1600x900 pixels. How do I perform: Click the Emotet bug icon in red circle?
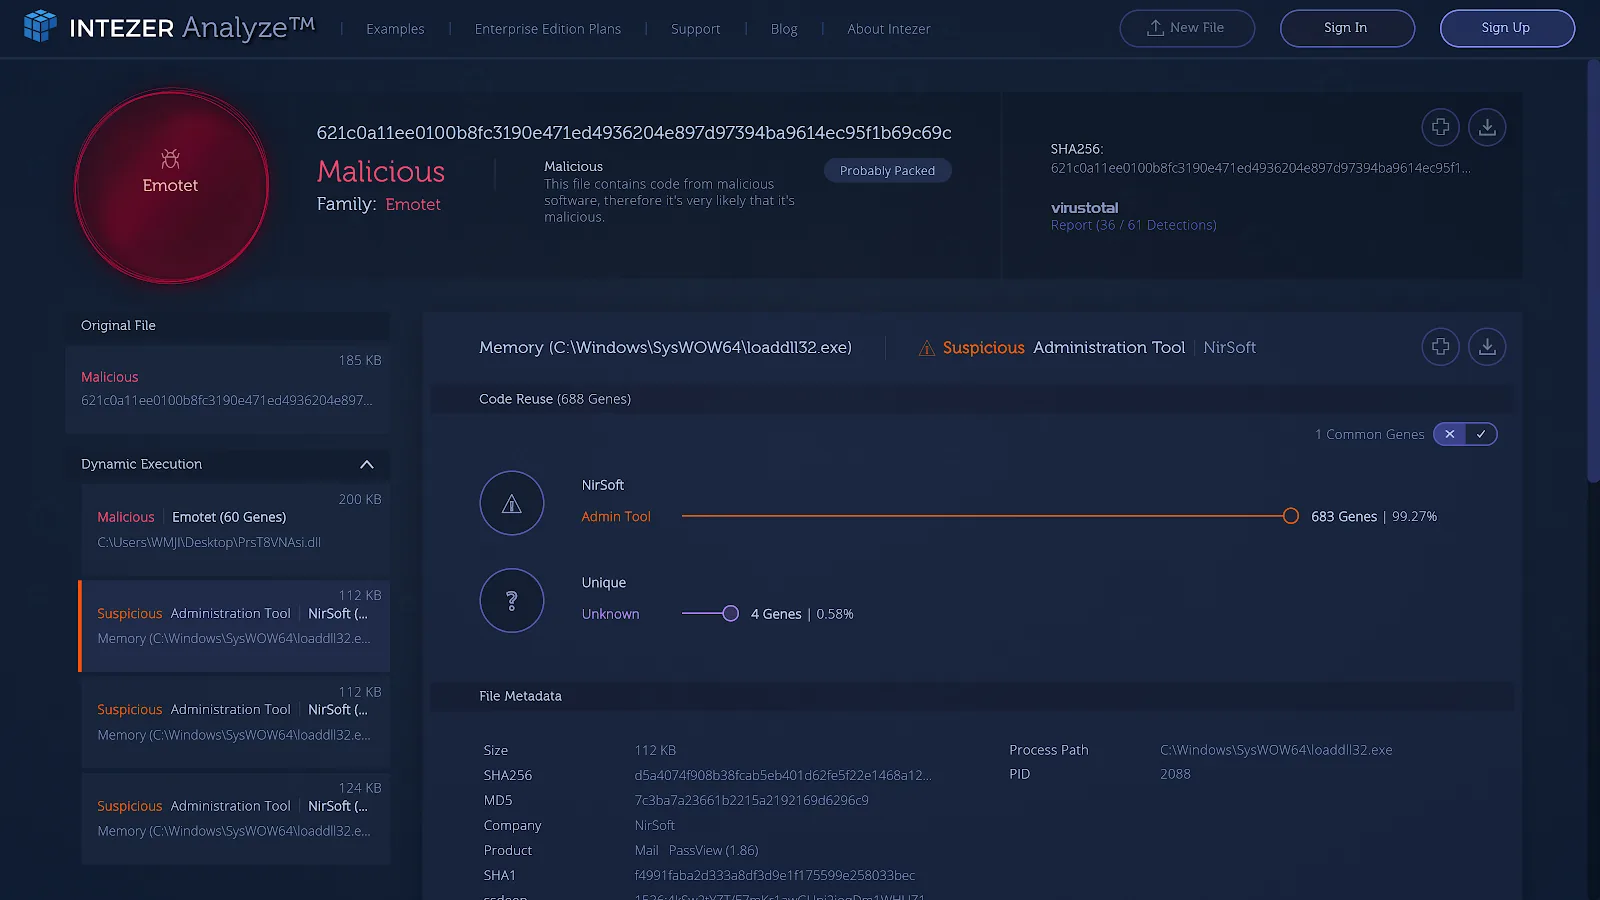tap(171, 159)
